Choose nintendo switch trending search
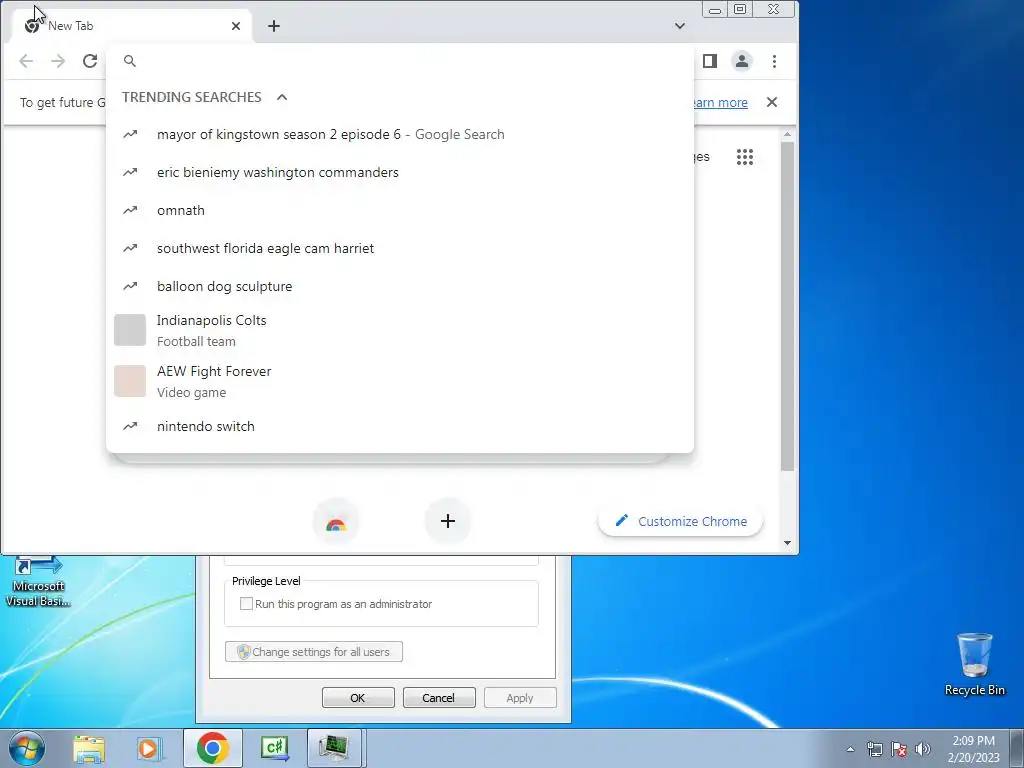Viewport: 1024px width, 768px height. click(400, 426)
